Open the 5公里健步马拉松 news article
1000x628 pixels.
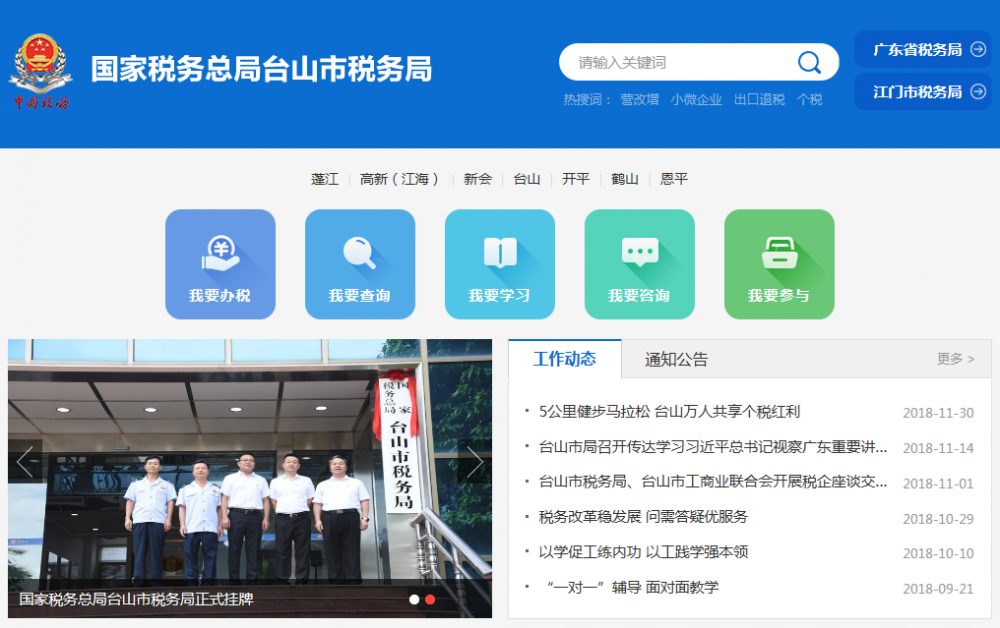coord(669,412)
